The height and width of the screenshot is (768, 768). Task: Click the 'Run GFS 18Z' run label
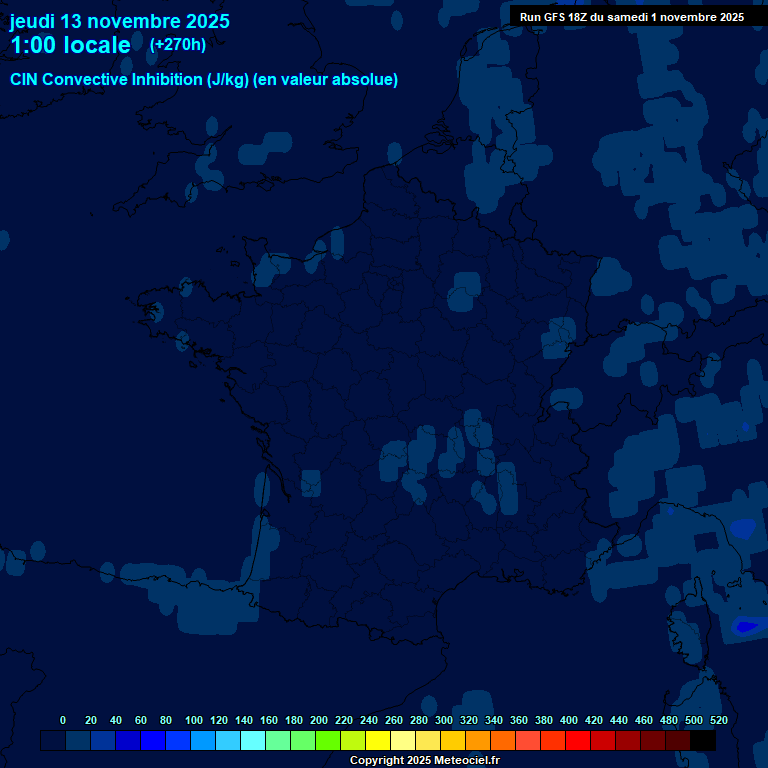(x=553, y=17)
